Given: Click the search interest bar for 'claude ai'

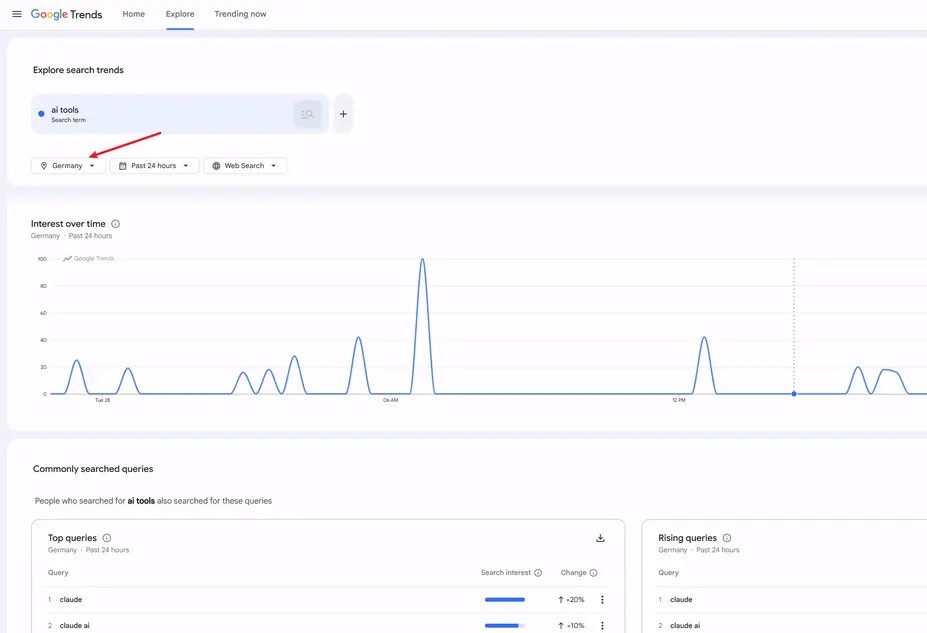Looking at the screenshot, I should click(505, 625).
